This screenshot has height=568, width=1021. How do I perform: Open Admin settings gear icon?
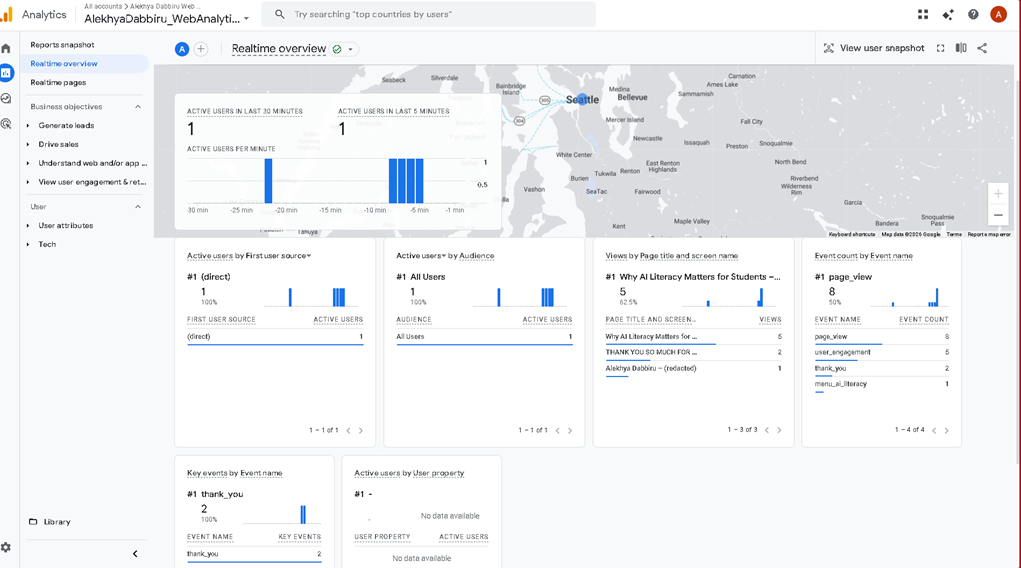(x=6, y=547)
